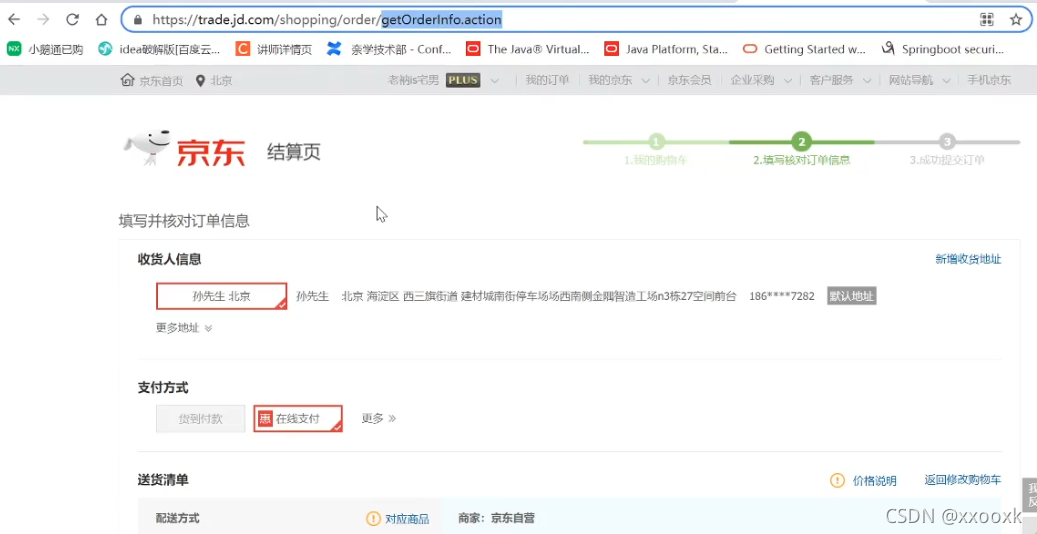Open the Springboot security bookmark
The width and height of the screenshot is (1037, 534).
[x=943, y=49]
